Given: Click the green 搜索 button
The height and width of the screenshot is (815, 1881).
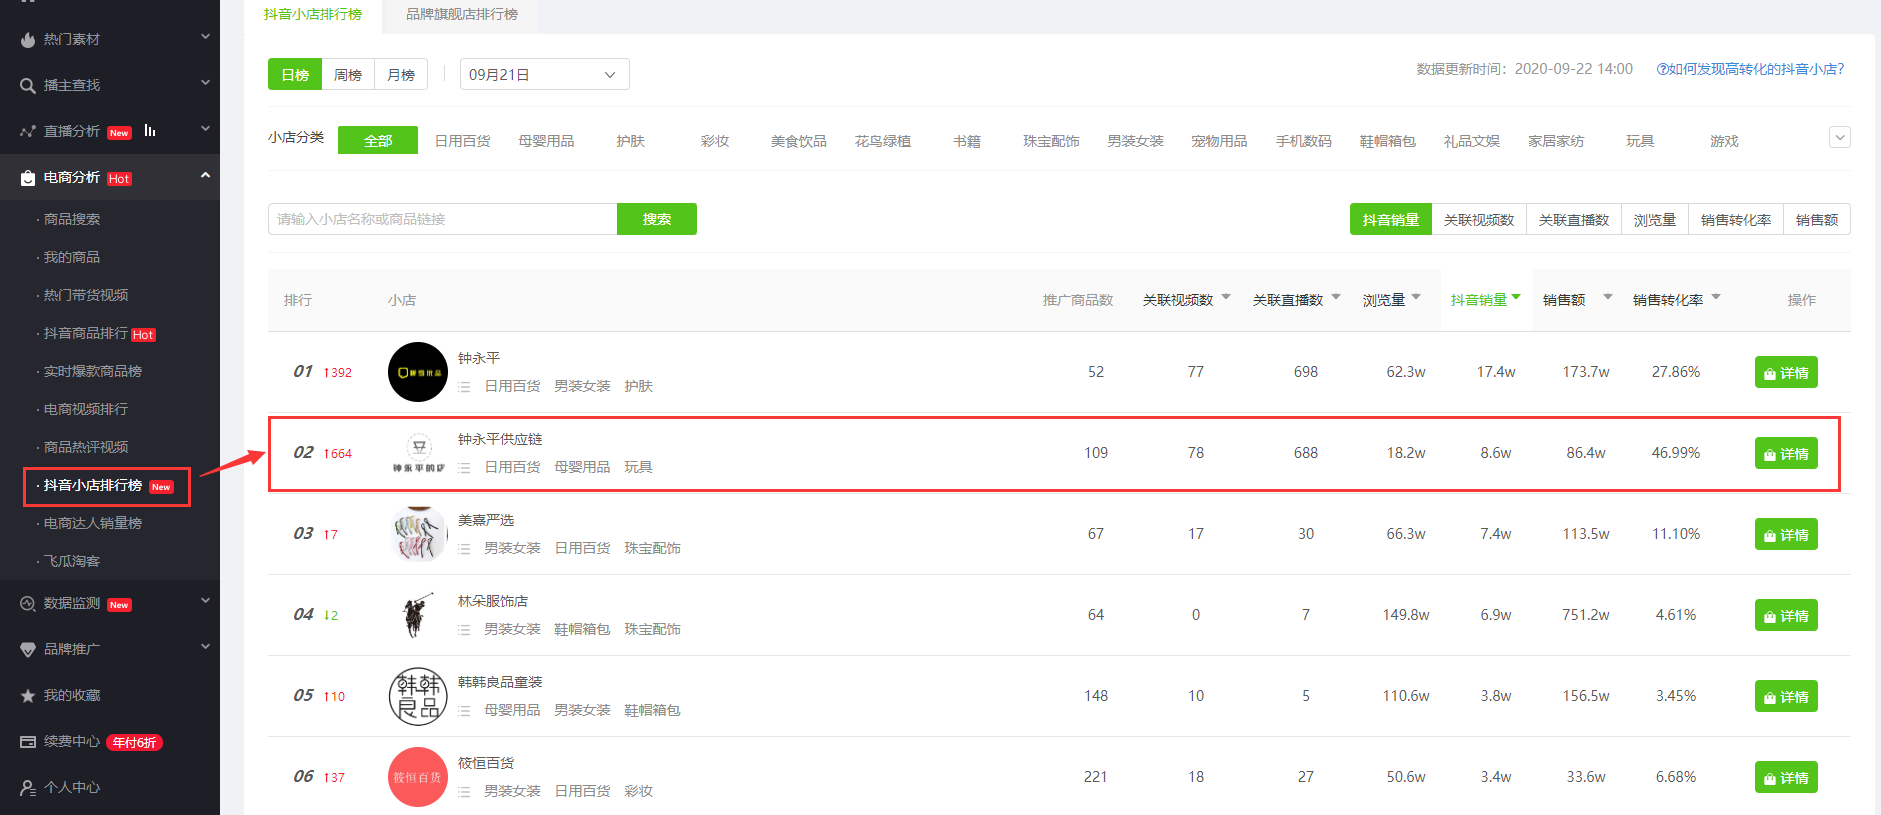Looking at the screenshot, I should click(x=657, y=219).
